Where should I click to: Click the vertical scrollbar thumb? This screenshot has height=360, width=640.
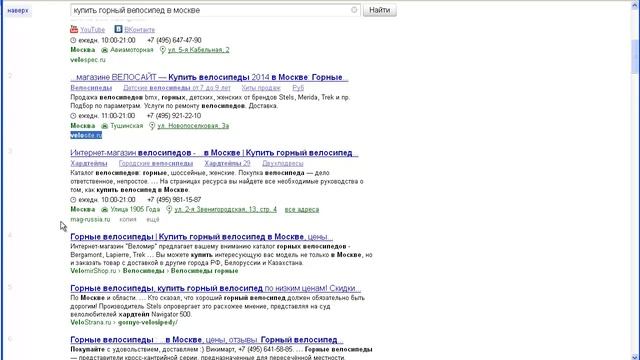(635, 56)
